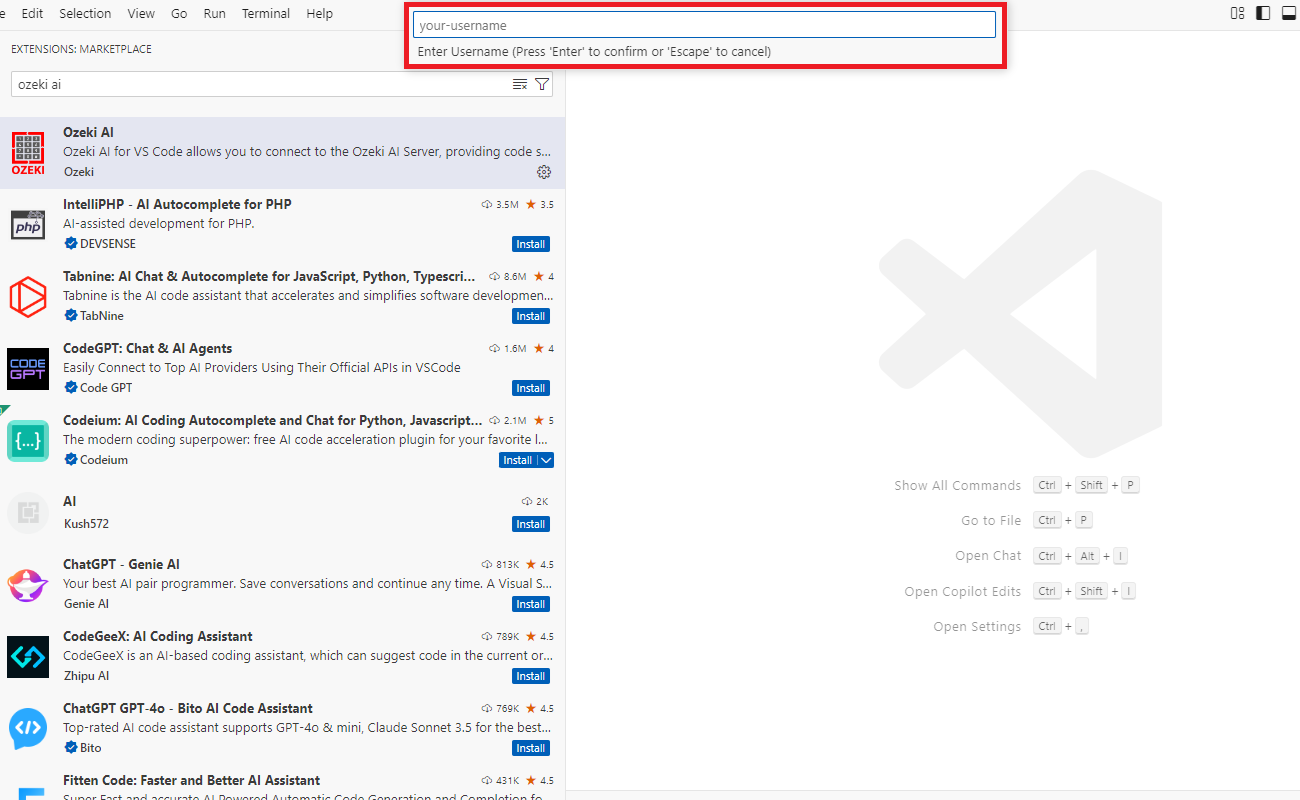Click the your-username input field

[704, 25]
